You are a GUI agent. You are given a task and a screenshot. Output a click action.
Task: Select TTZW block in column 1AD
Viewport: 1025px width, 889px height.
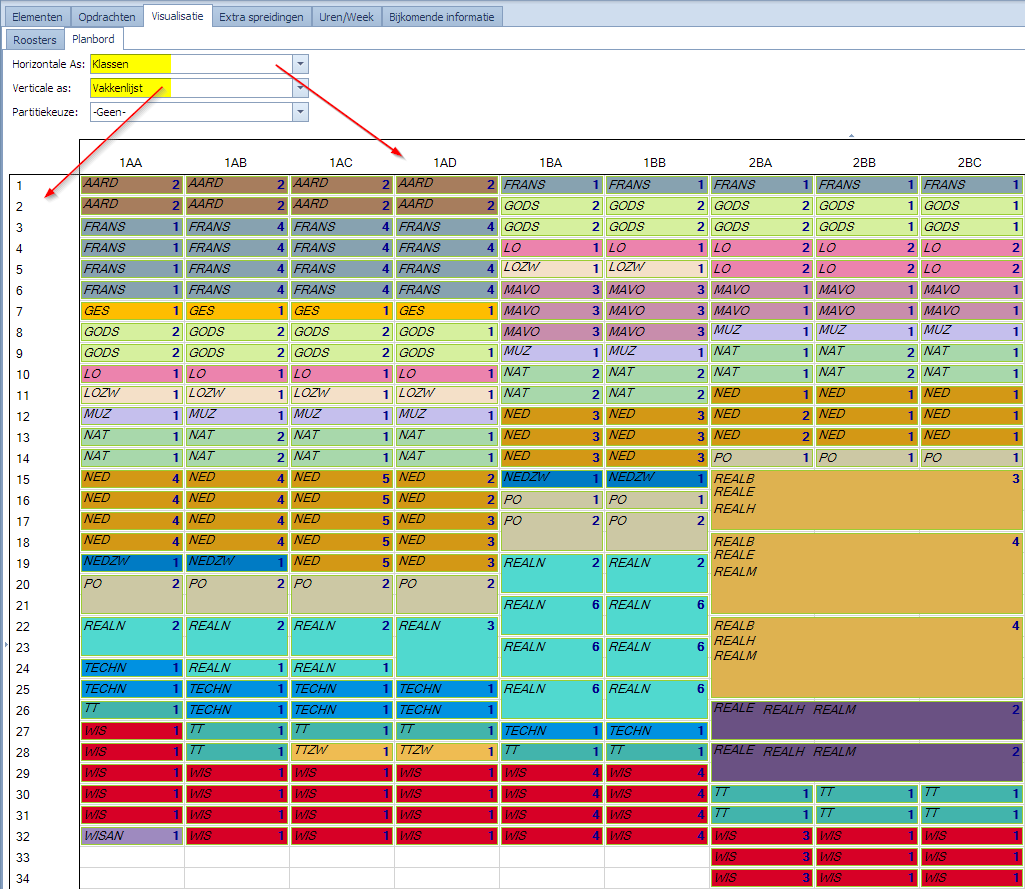(446, 750)
